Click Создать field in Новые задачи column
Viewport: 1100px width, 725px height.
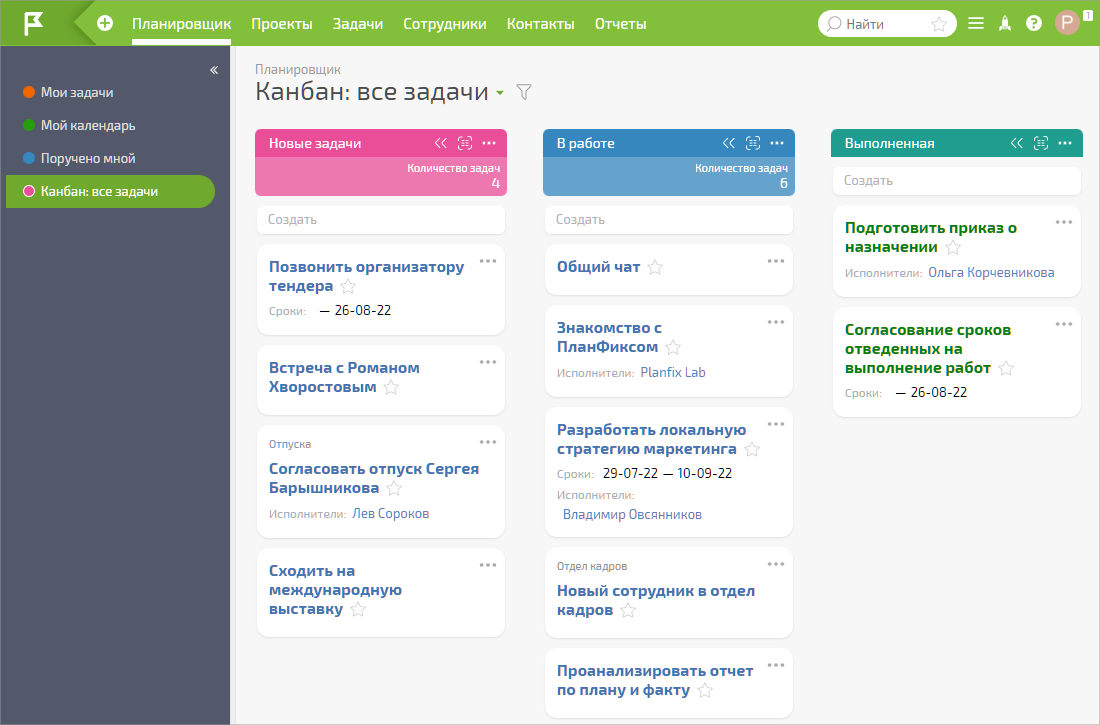point(381,220)
